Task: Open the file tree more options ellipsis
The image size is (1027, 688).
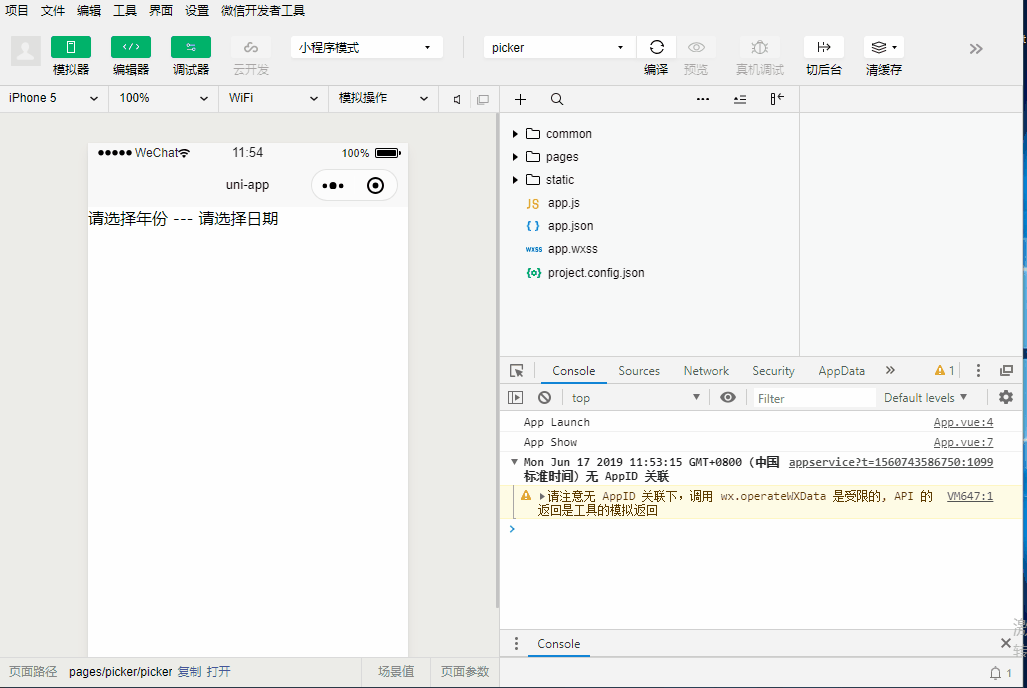Action: click(703, 99)
